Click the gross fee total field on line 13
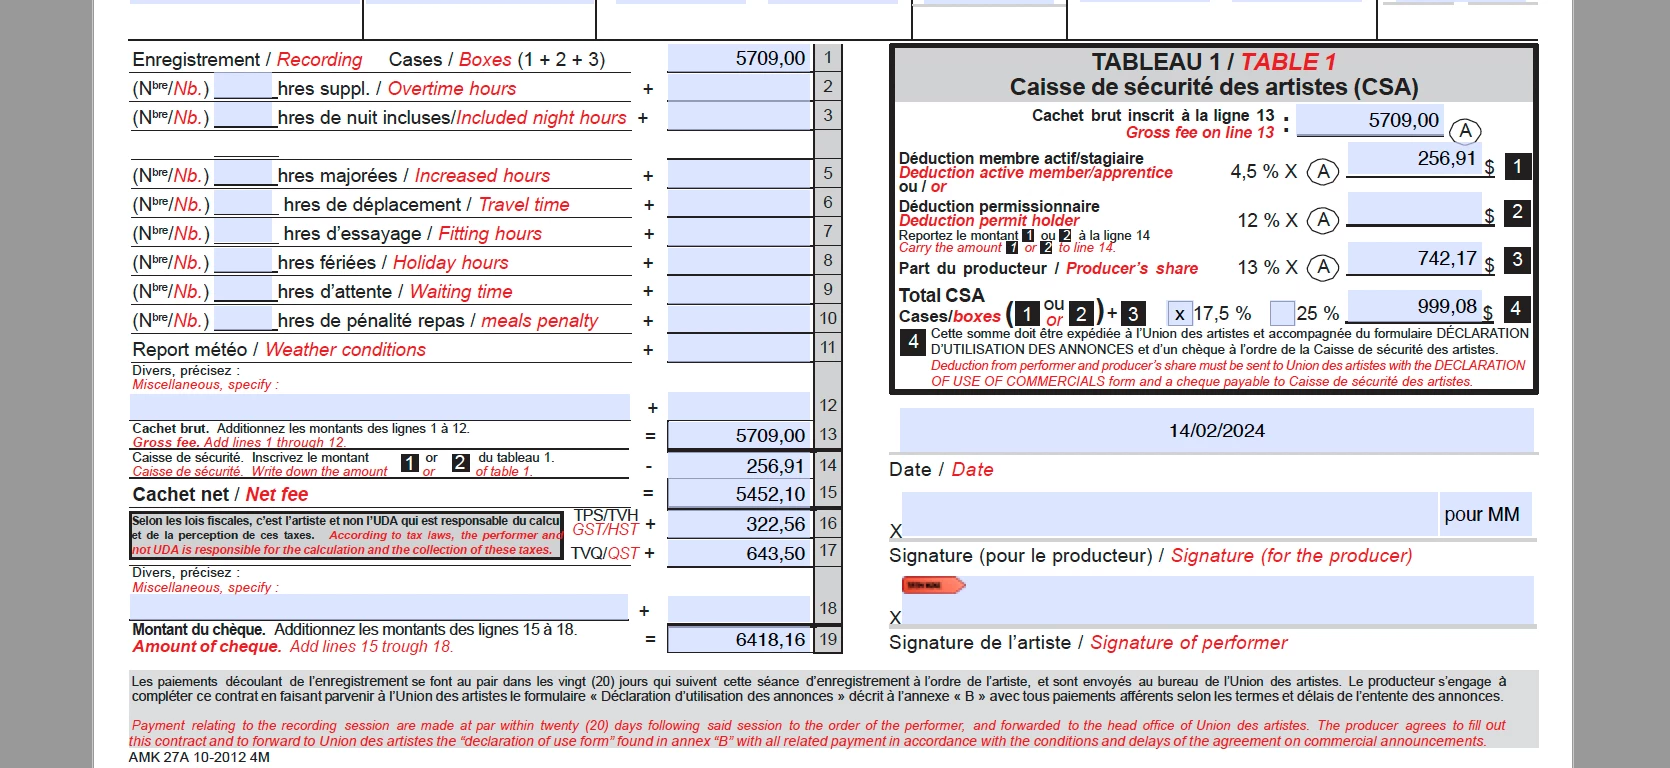 (x=739, y=435)
